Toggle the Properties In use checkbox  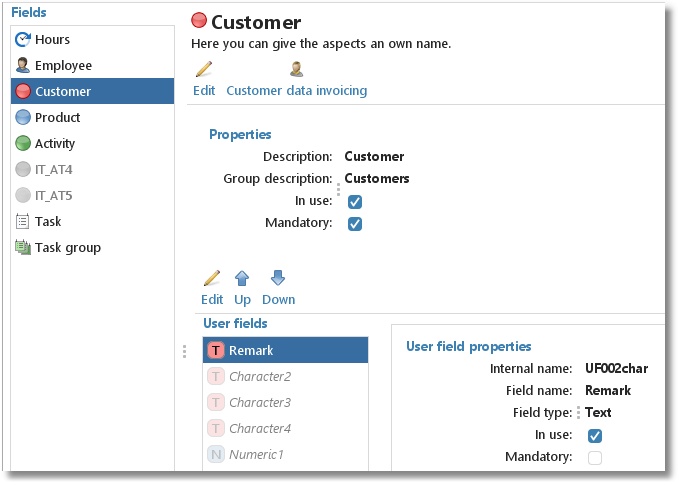click(355, 202)
